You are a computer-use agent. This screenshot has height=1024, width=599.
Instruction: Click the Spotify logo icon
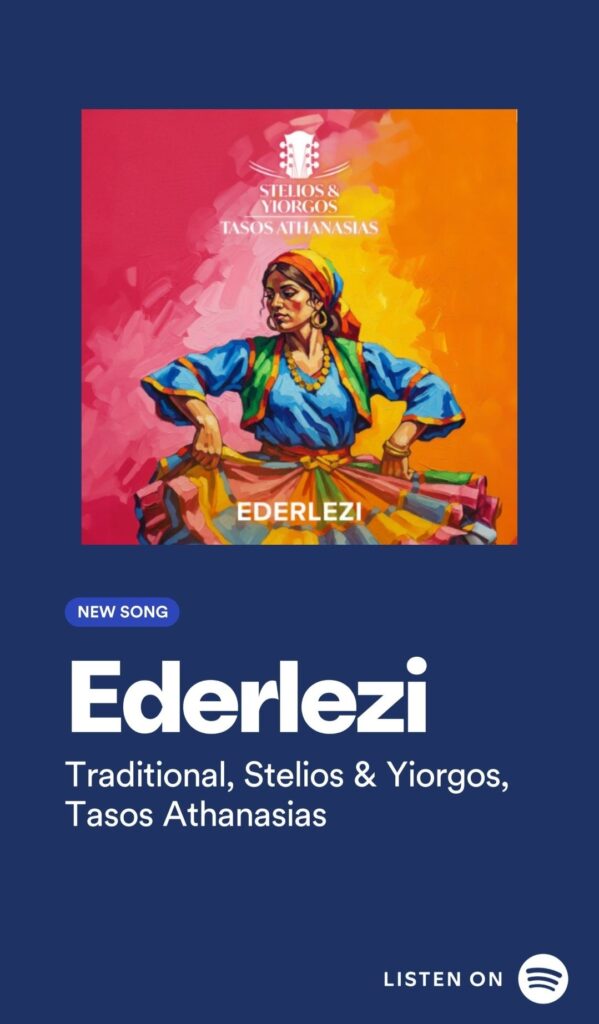pyautogui.click(x=543, y=978)
